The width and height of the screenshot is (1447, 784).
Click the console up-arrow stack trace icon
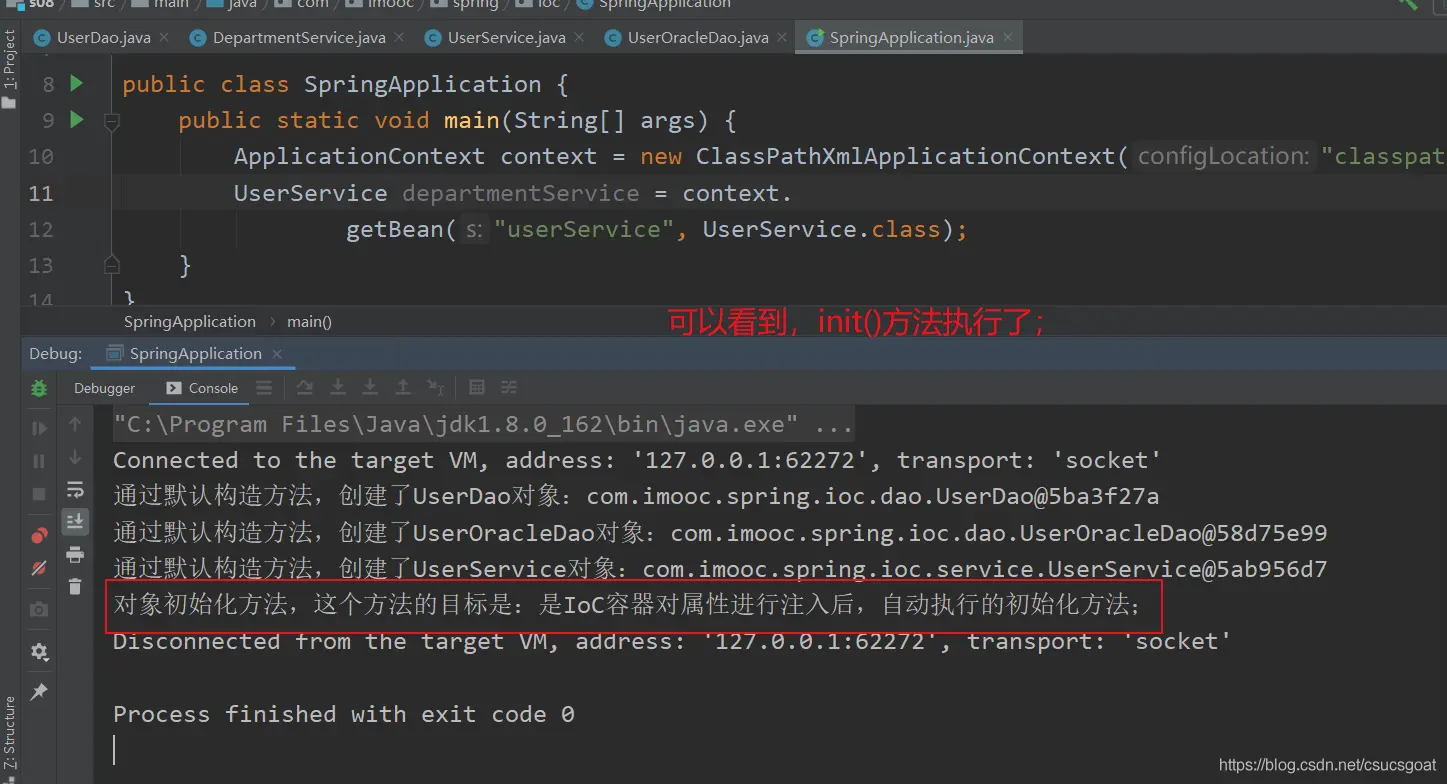tap(75, 424)
